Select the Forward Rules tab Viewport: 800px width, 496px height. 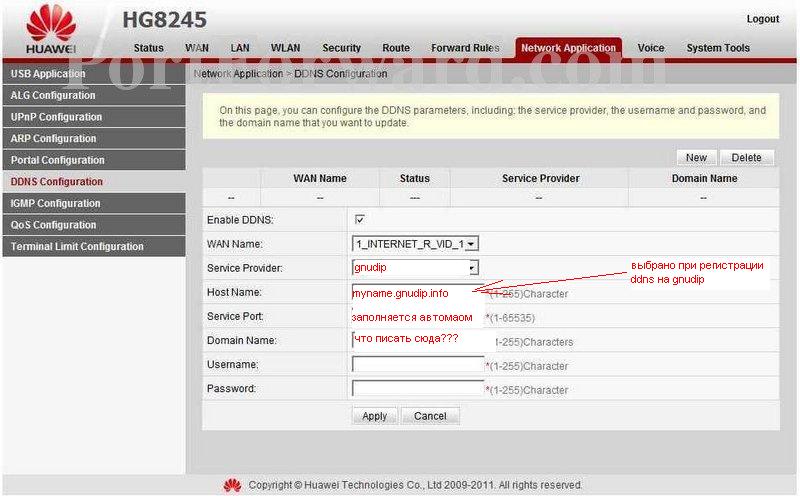(465, 48)
